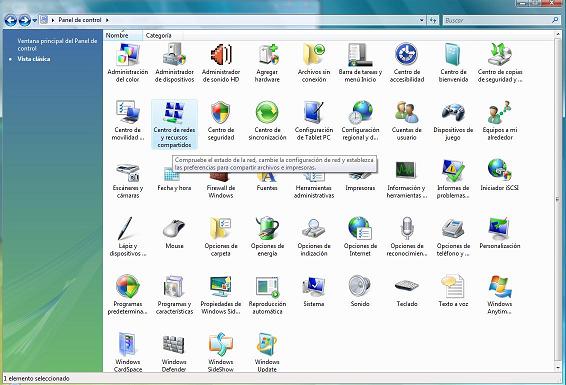Select Vista clásica link

(x=34, y=59)
